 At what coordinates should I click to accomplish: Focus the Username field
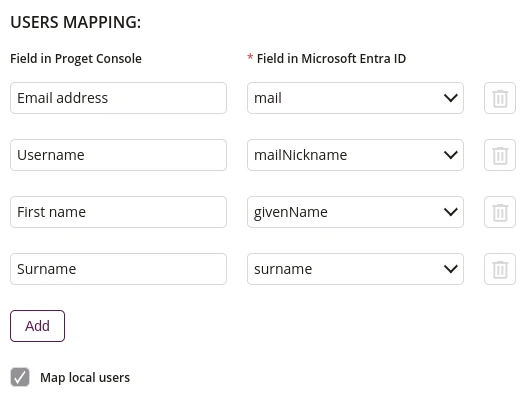(118, 155)
